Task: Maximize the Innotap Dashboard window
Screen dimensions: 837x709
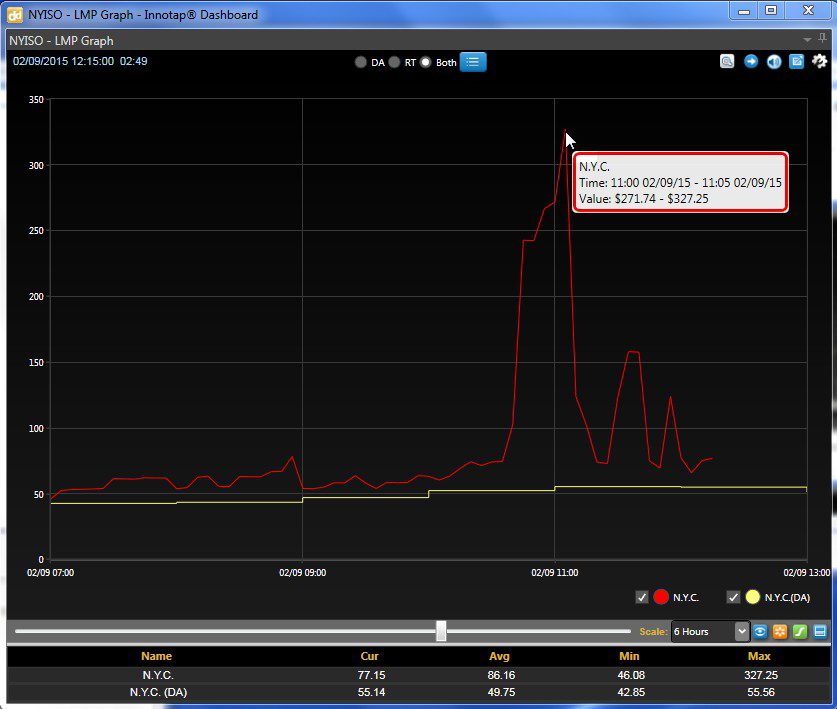Action: [x=771, y=11]
